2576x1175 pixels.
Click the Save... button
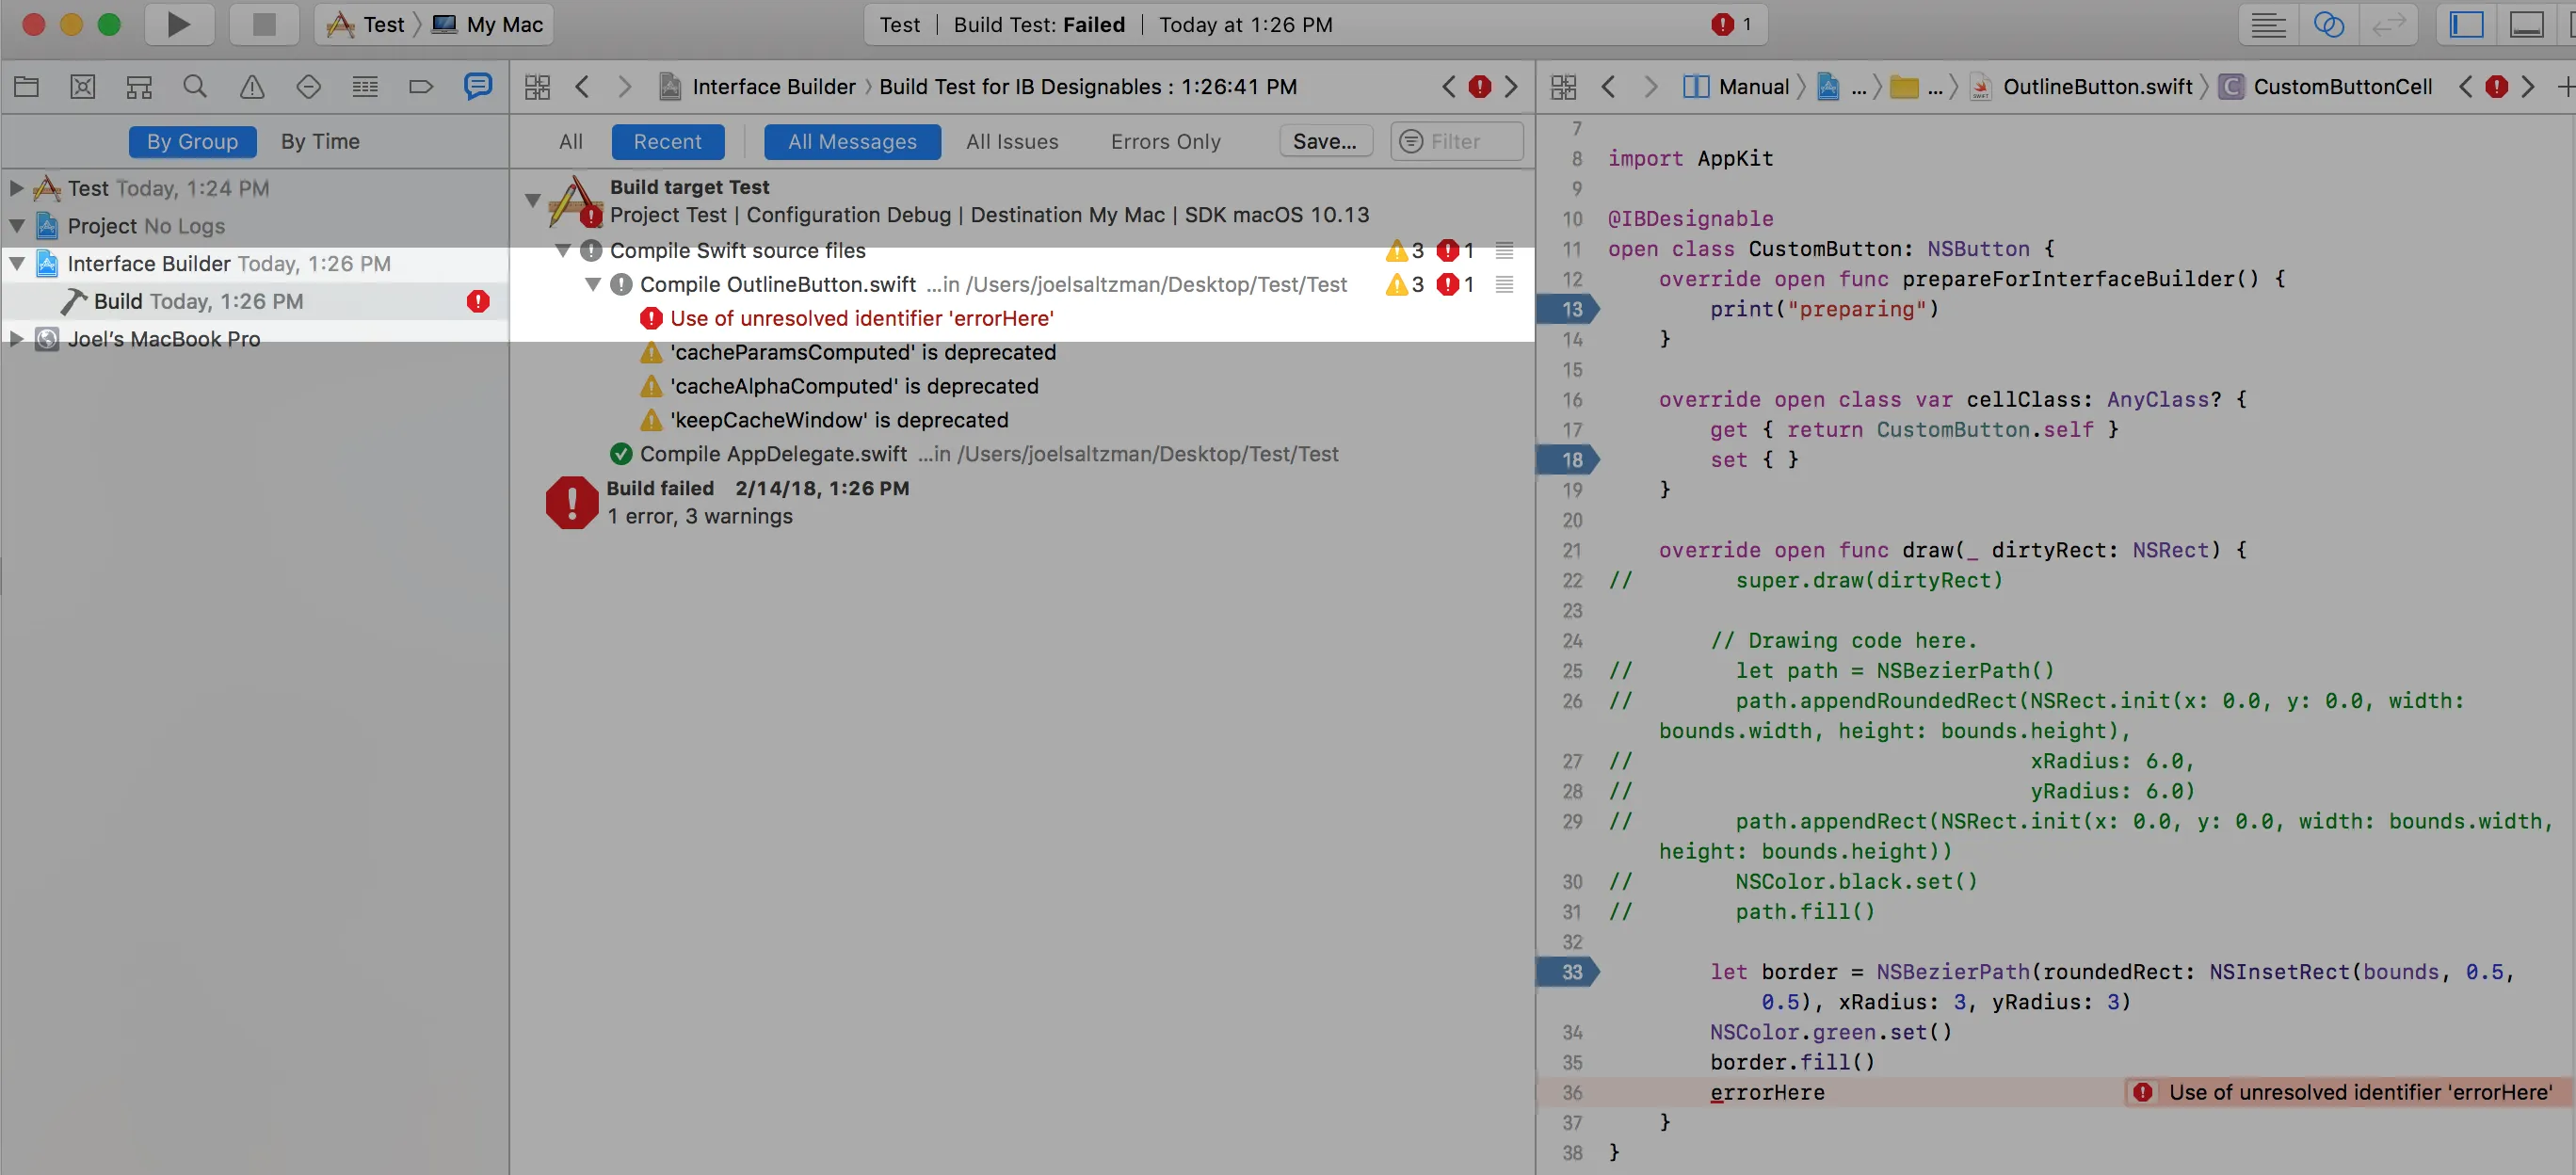pyautogui.click(x=1324, y=142)
